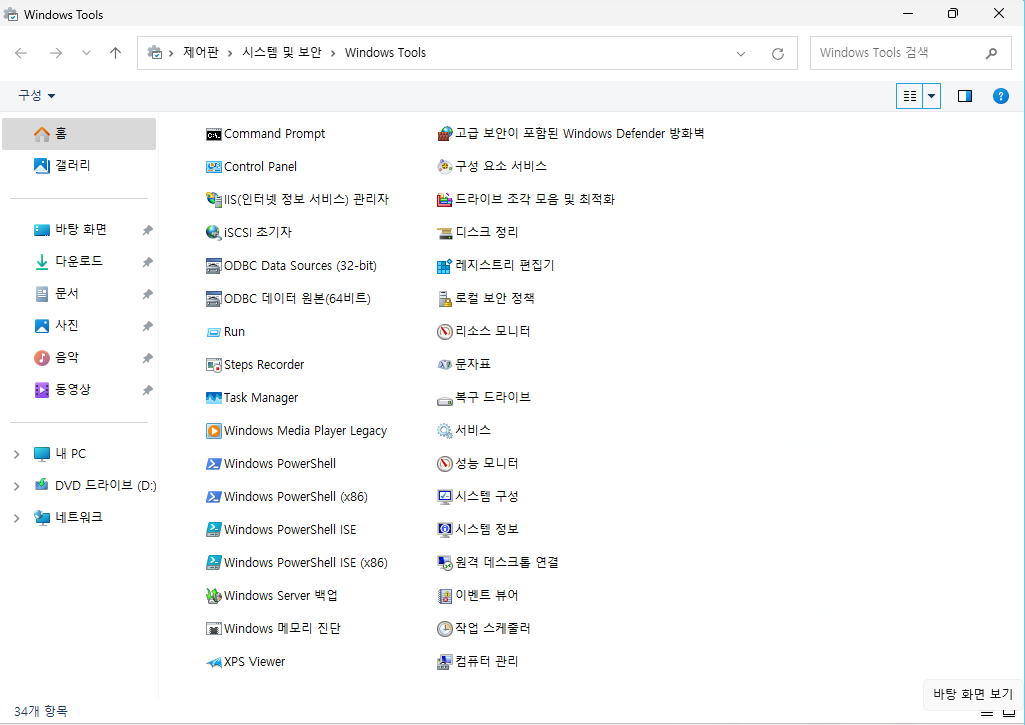
Task: Click the folder icon in address bar
Action: [155, 52]
